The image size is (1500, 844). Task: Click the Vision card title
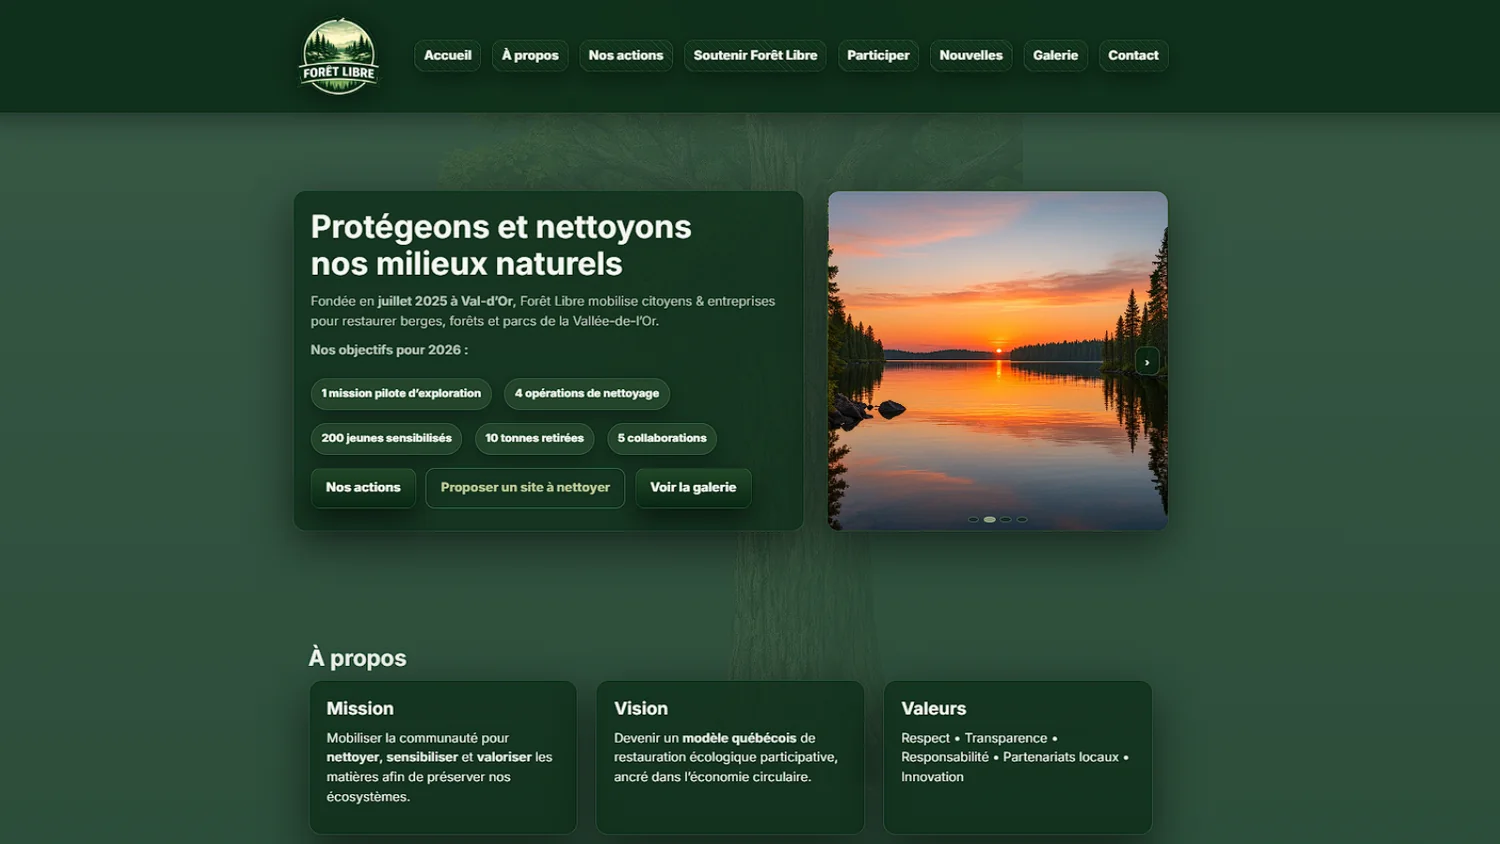tap(641, 708)
